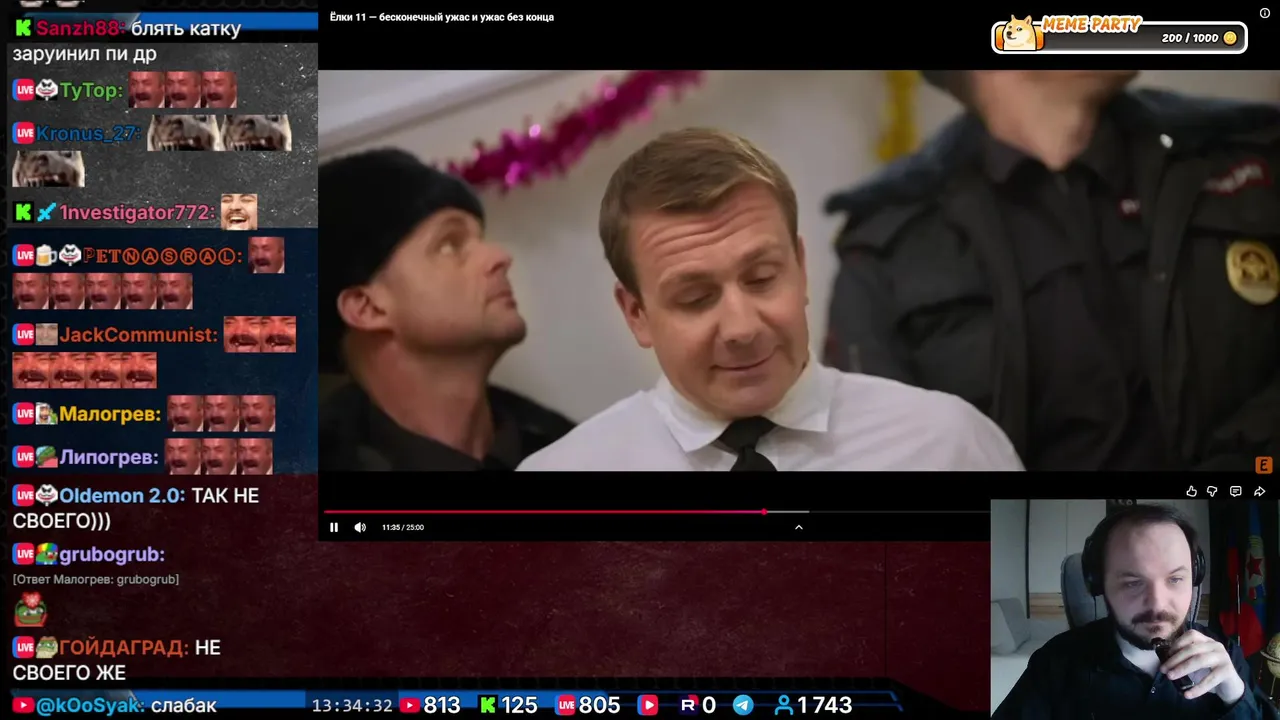
Task: Click the LIVE badge beside Kronus_27
Action: [x=24, y=133]
